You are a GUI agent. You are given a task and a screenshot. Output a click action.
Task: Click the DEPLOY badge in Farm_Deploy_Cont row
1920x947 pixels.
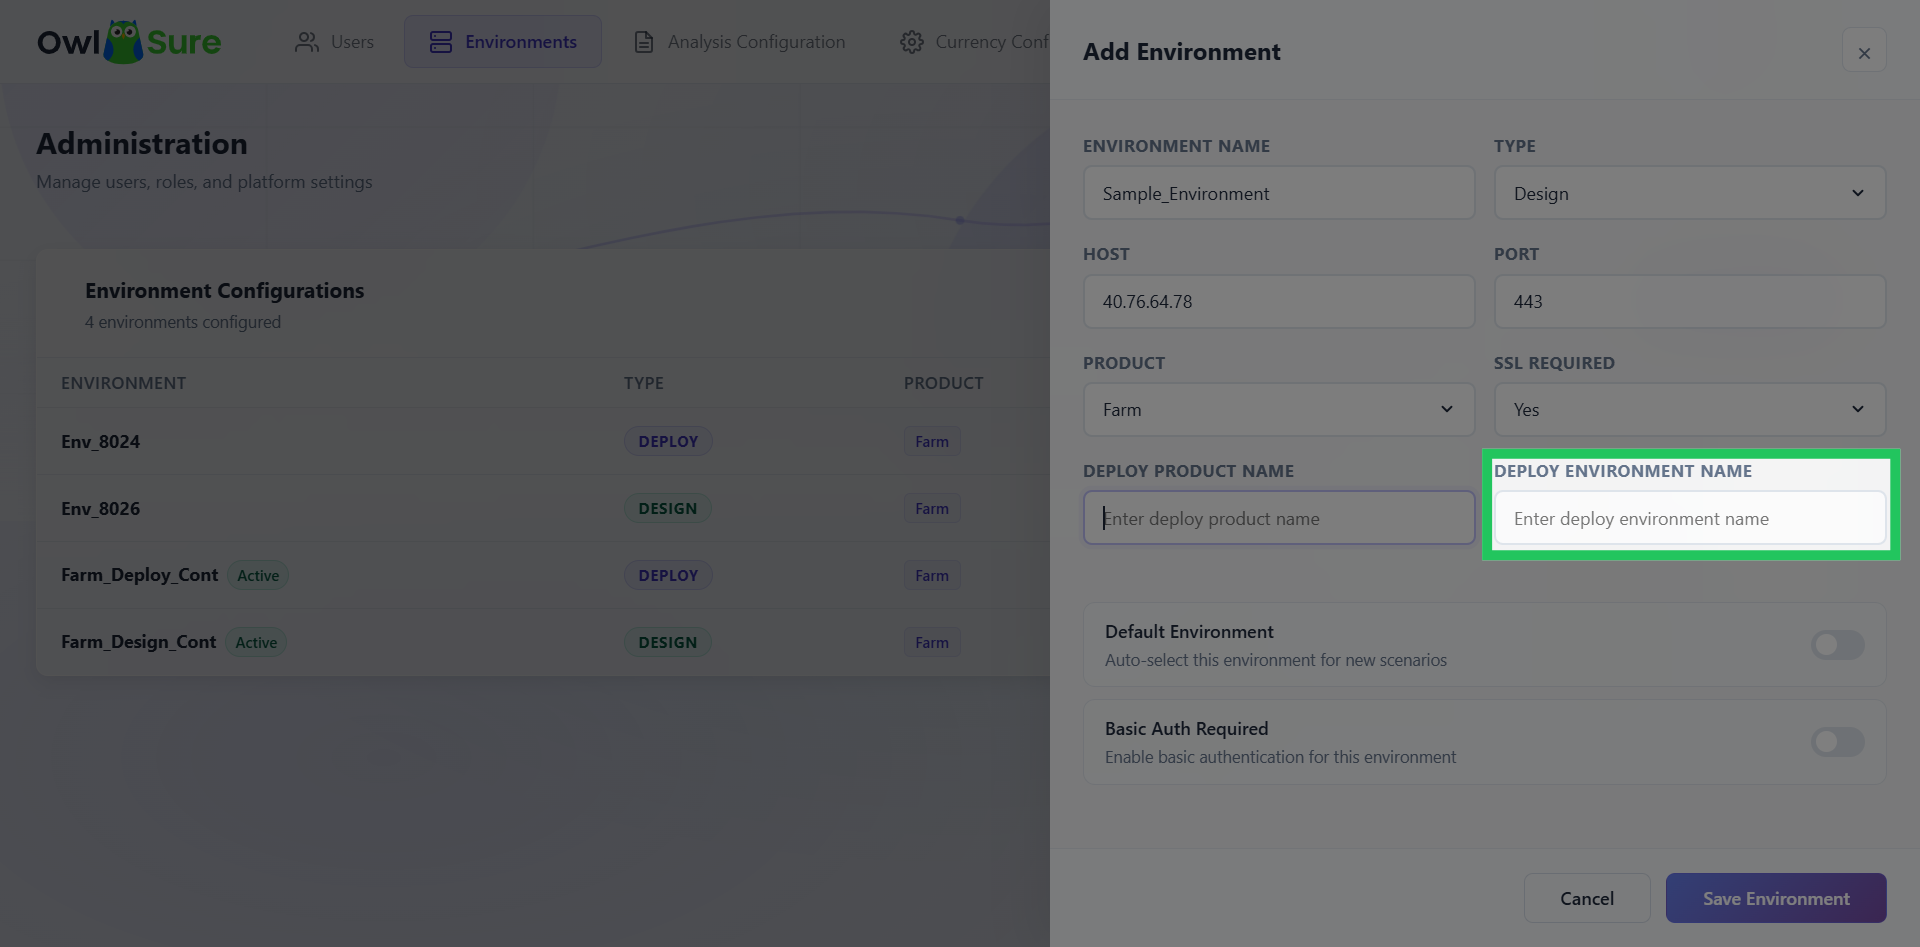click(x=668, y=575)
